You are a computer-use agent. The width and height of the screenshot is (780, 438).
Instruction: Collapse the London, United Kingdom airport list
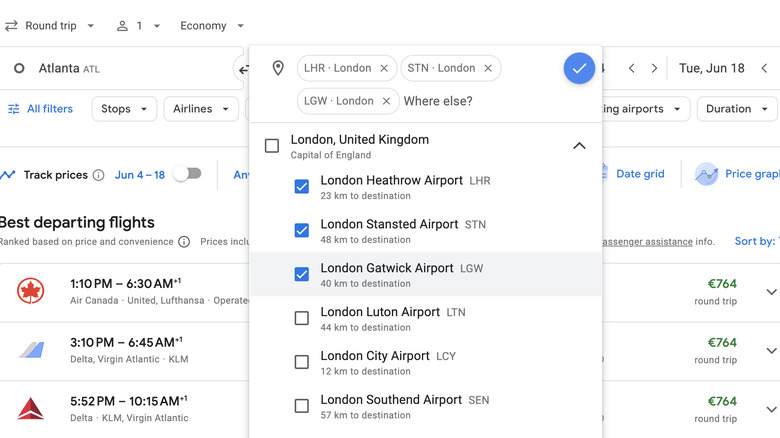click(x=579, y=146)
